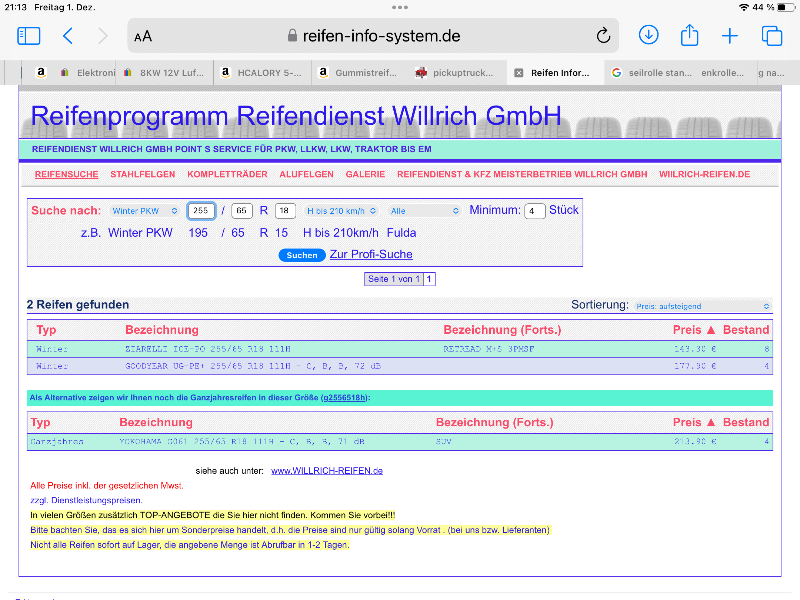
Task: Show the tab overview
Action: click(771, 36)
